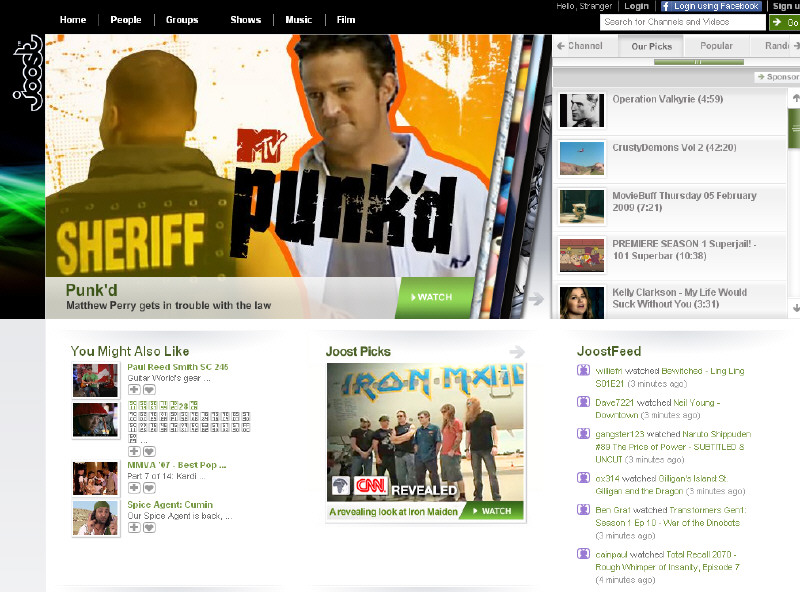The height and width of the screenshot is (592, 800).
Task: Switch to the Channel tab
Action: click(x=585, y=46)
